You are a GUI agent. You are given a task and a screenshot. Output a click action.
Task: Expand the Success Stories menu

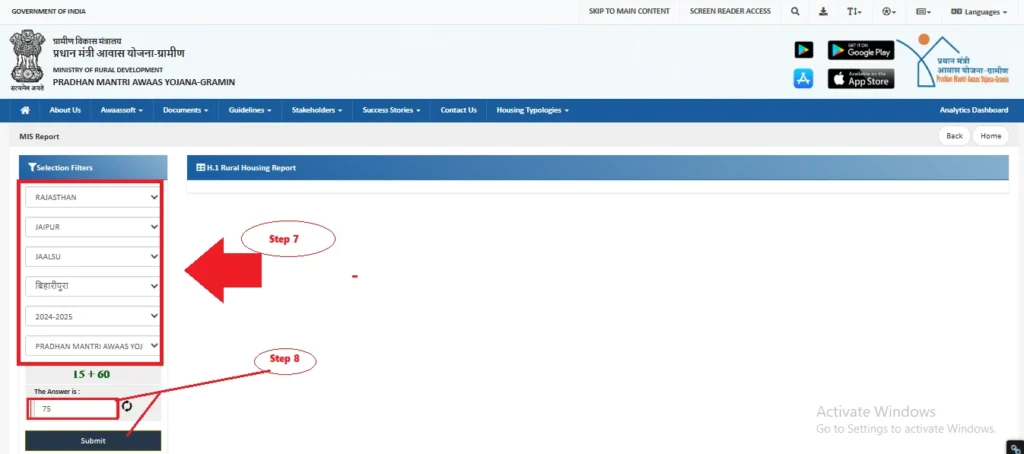point(392,110)
